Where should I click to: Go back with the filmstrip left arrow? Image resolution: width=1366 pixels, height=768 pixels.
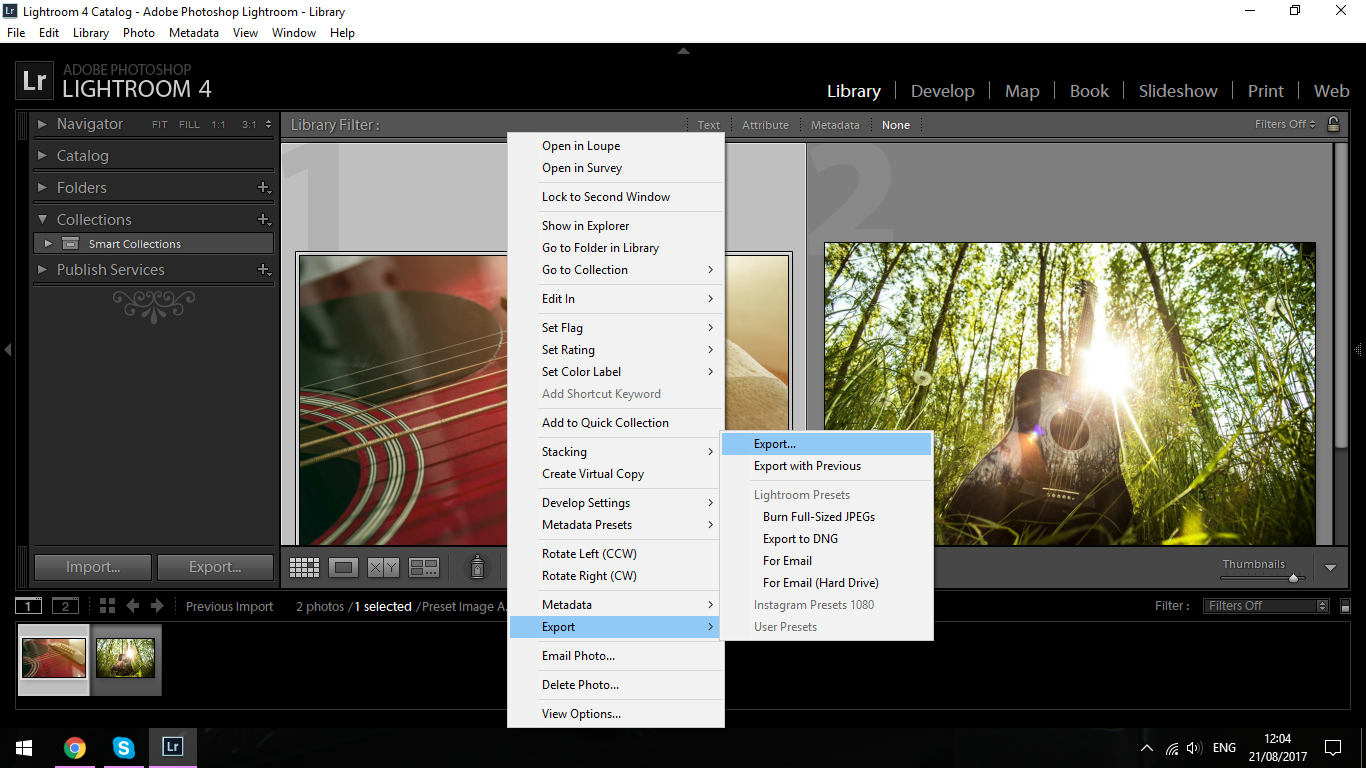133,606
